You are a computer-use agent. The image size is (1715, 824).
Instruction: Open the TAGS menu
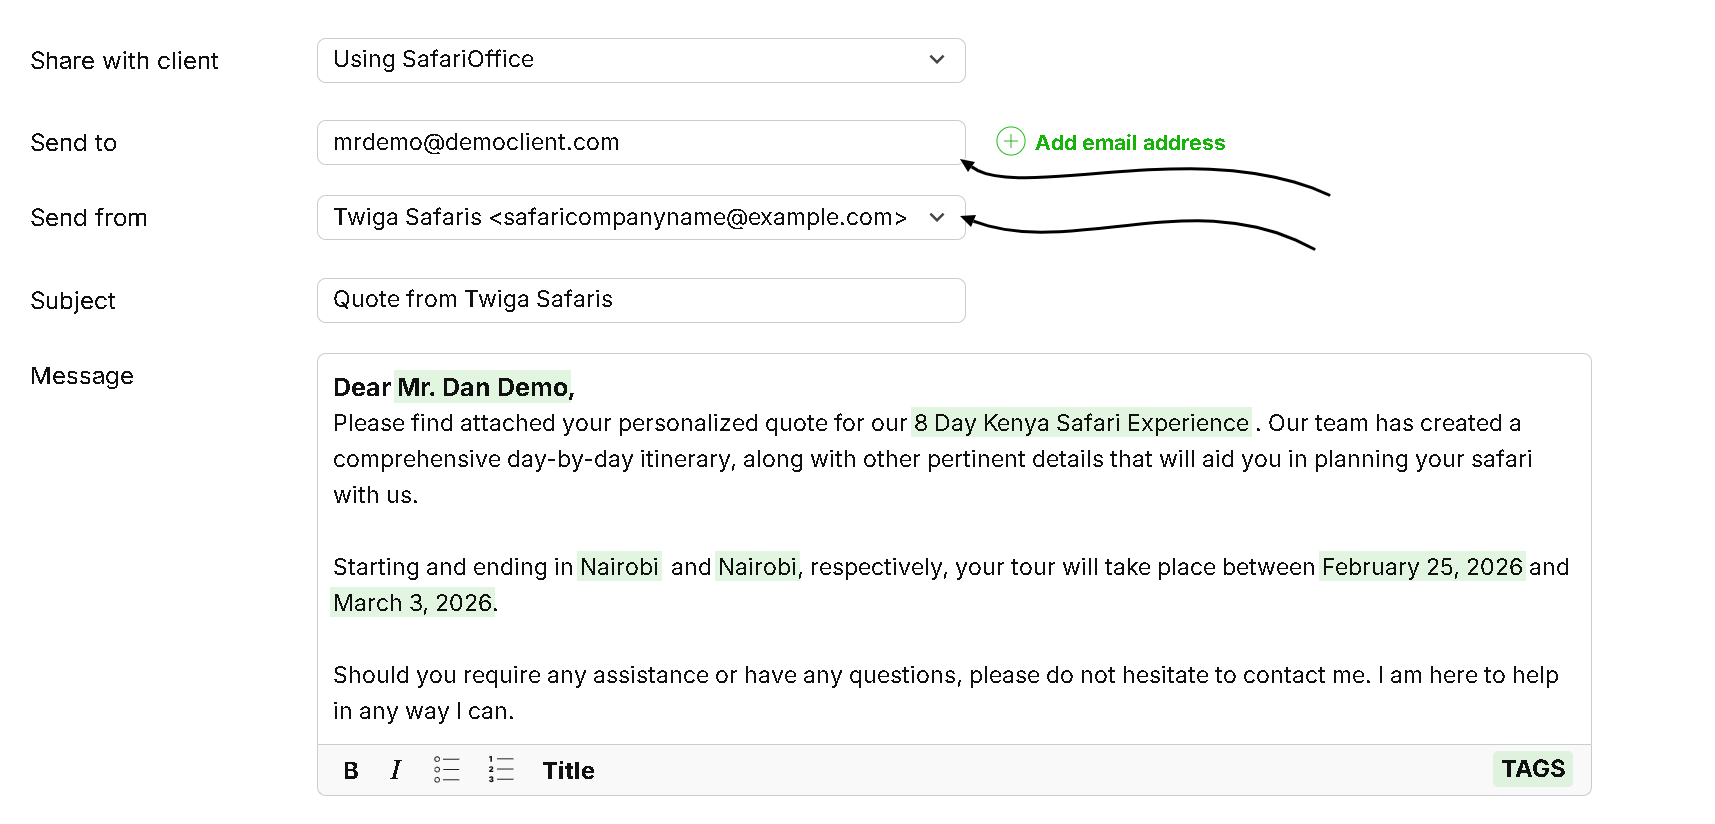click(x=1532, y=769)
